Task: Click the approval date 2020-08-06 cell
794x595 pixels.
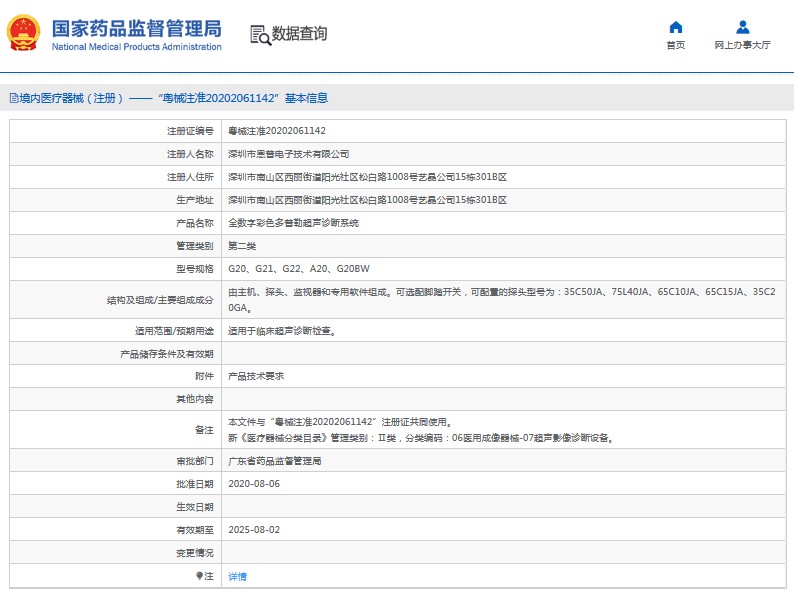Action: 503,484
